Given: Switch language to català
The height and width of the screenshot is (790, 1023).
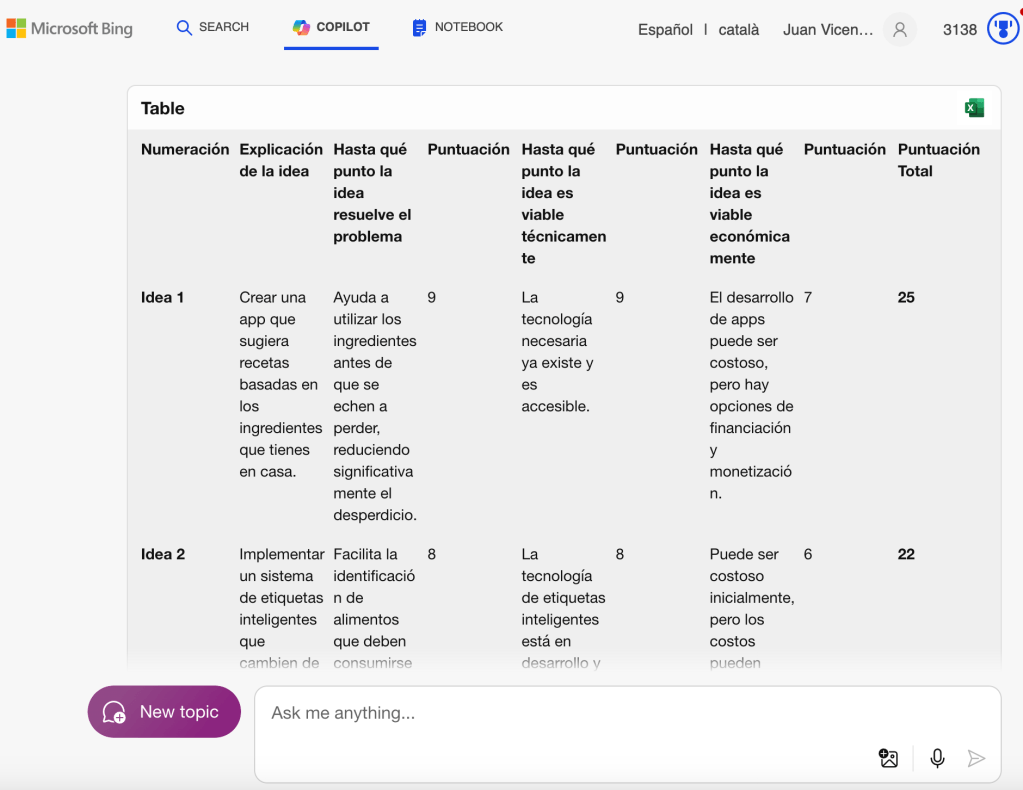Looking at the screenshot, I should 738,30.
